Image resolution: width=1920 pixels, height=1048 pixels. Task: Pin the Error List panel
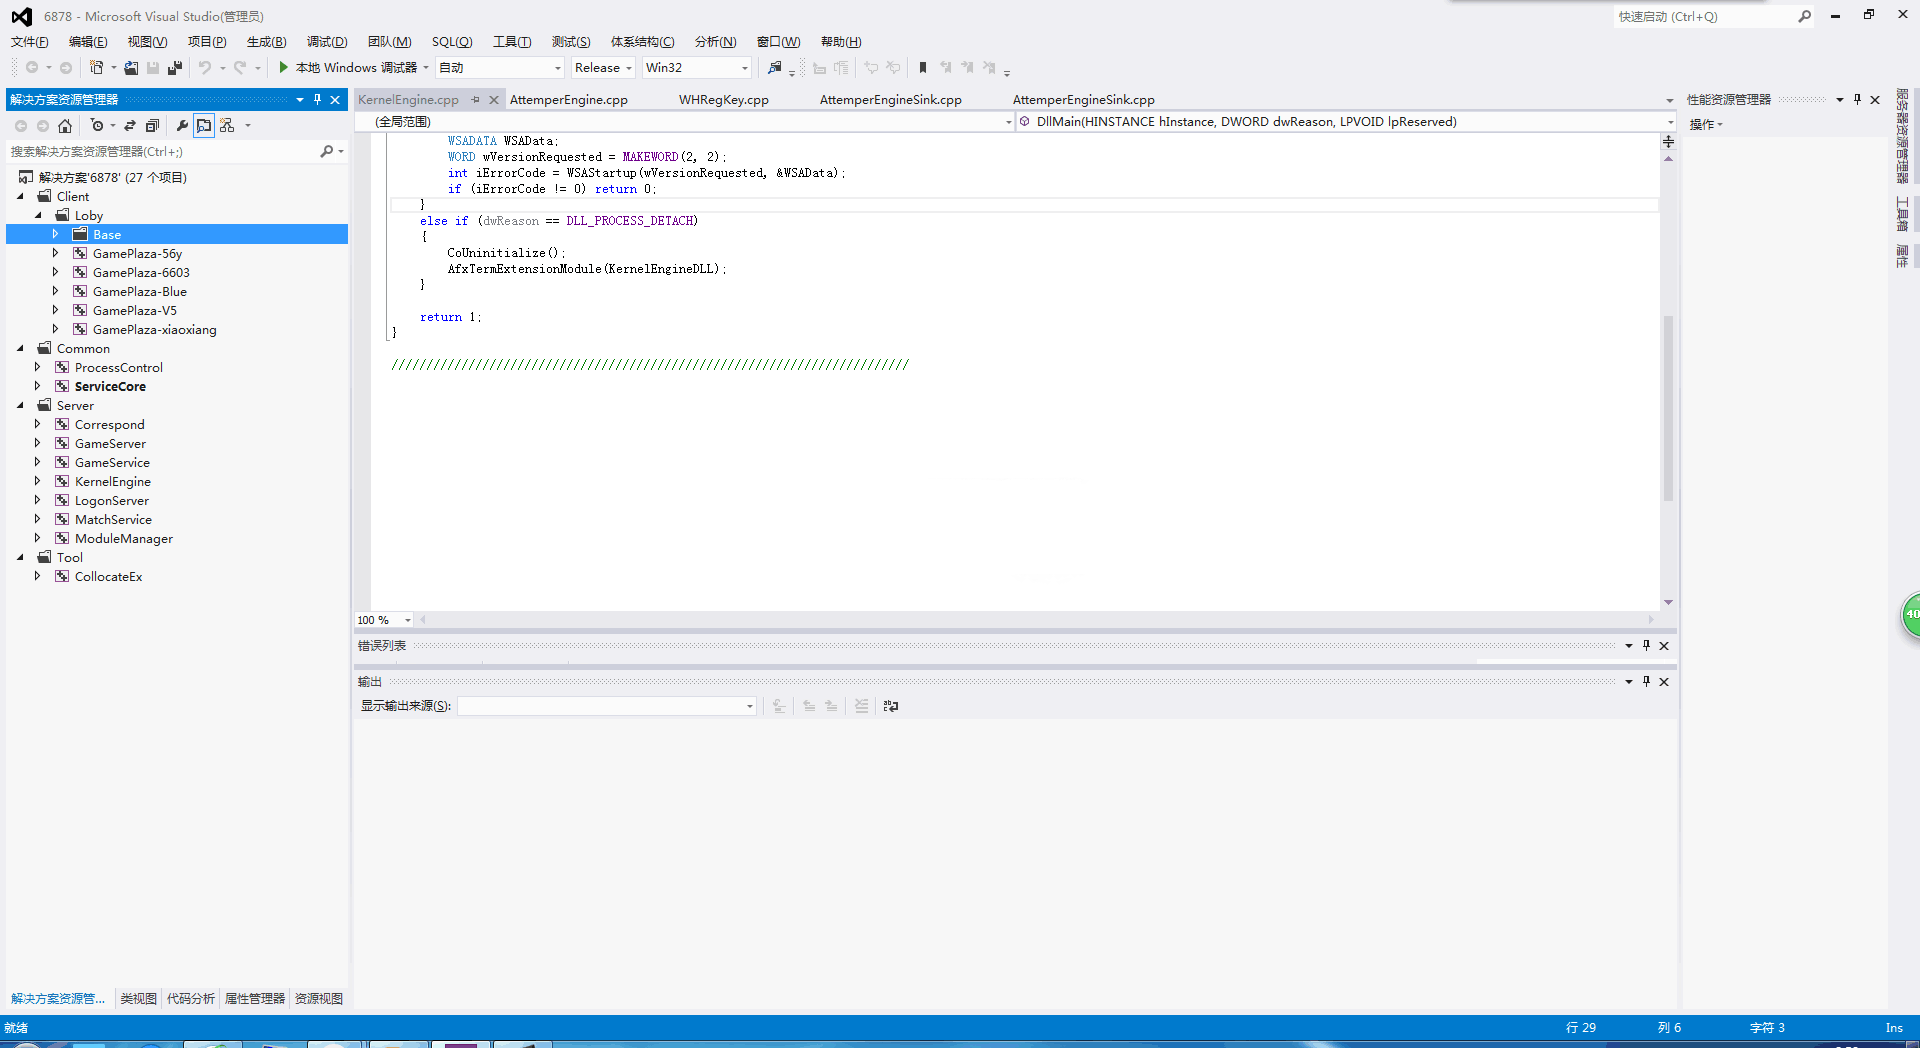1646,645
